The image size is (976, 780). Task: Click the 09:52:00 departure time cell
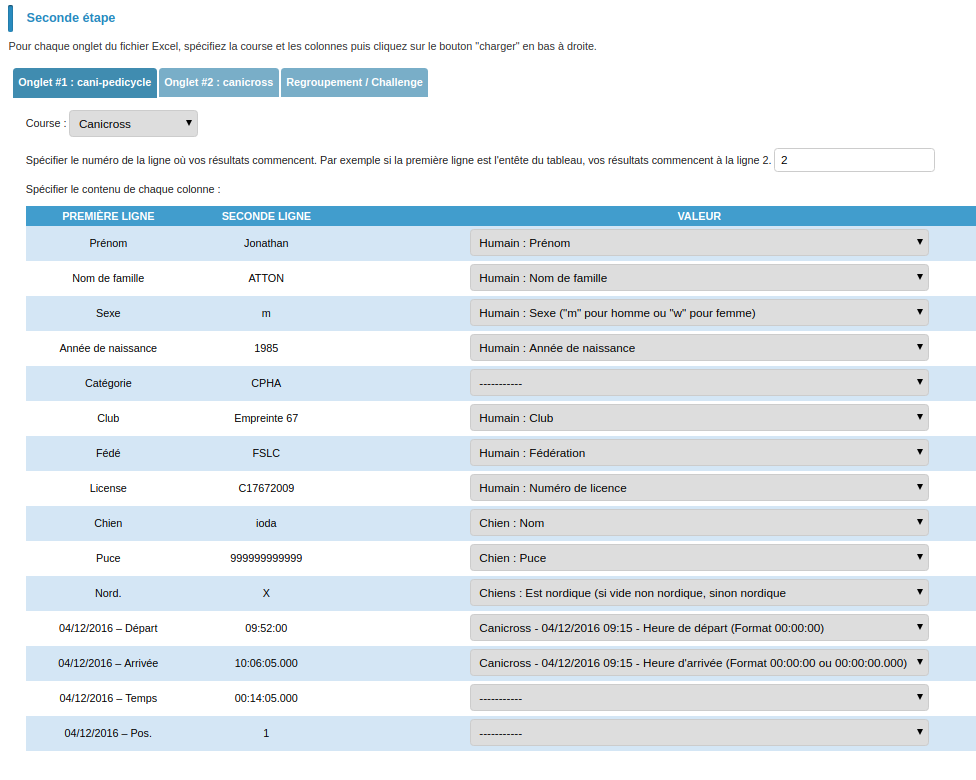(266, 628)
